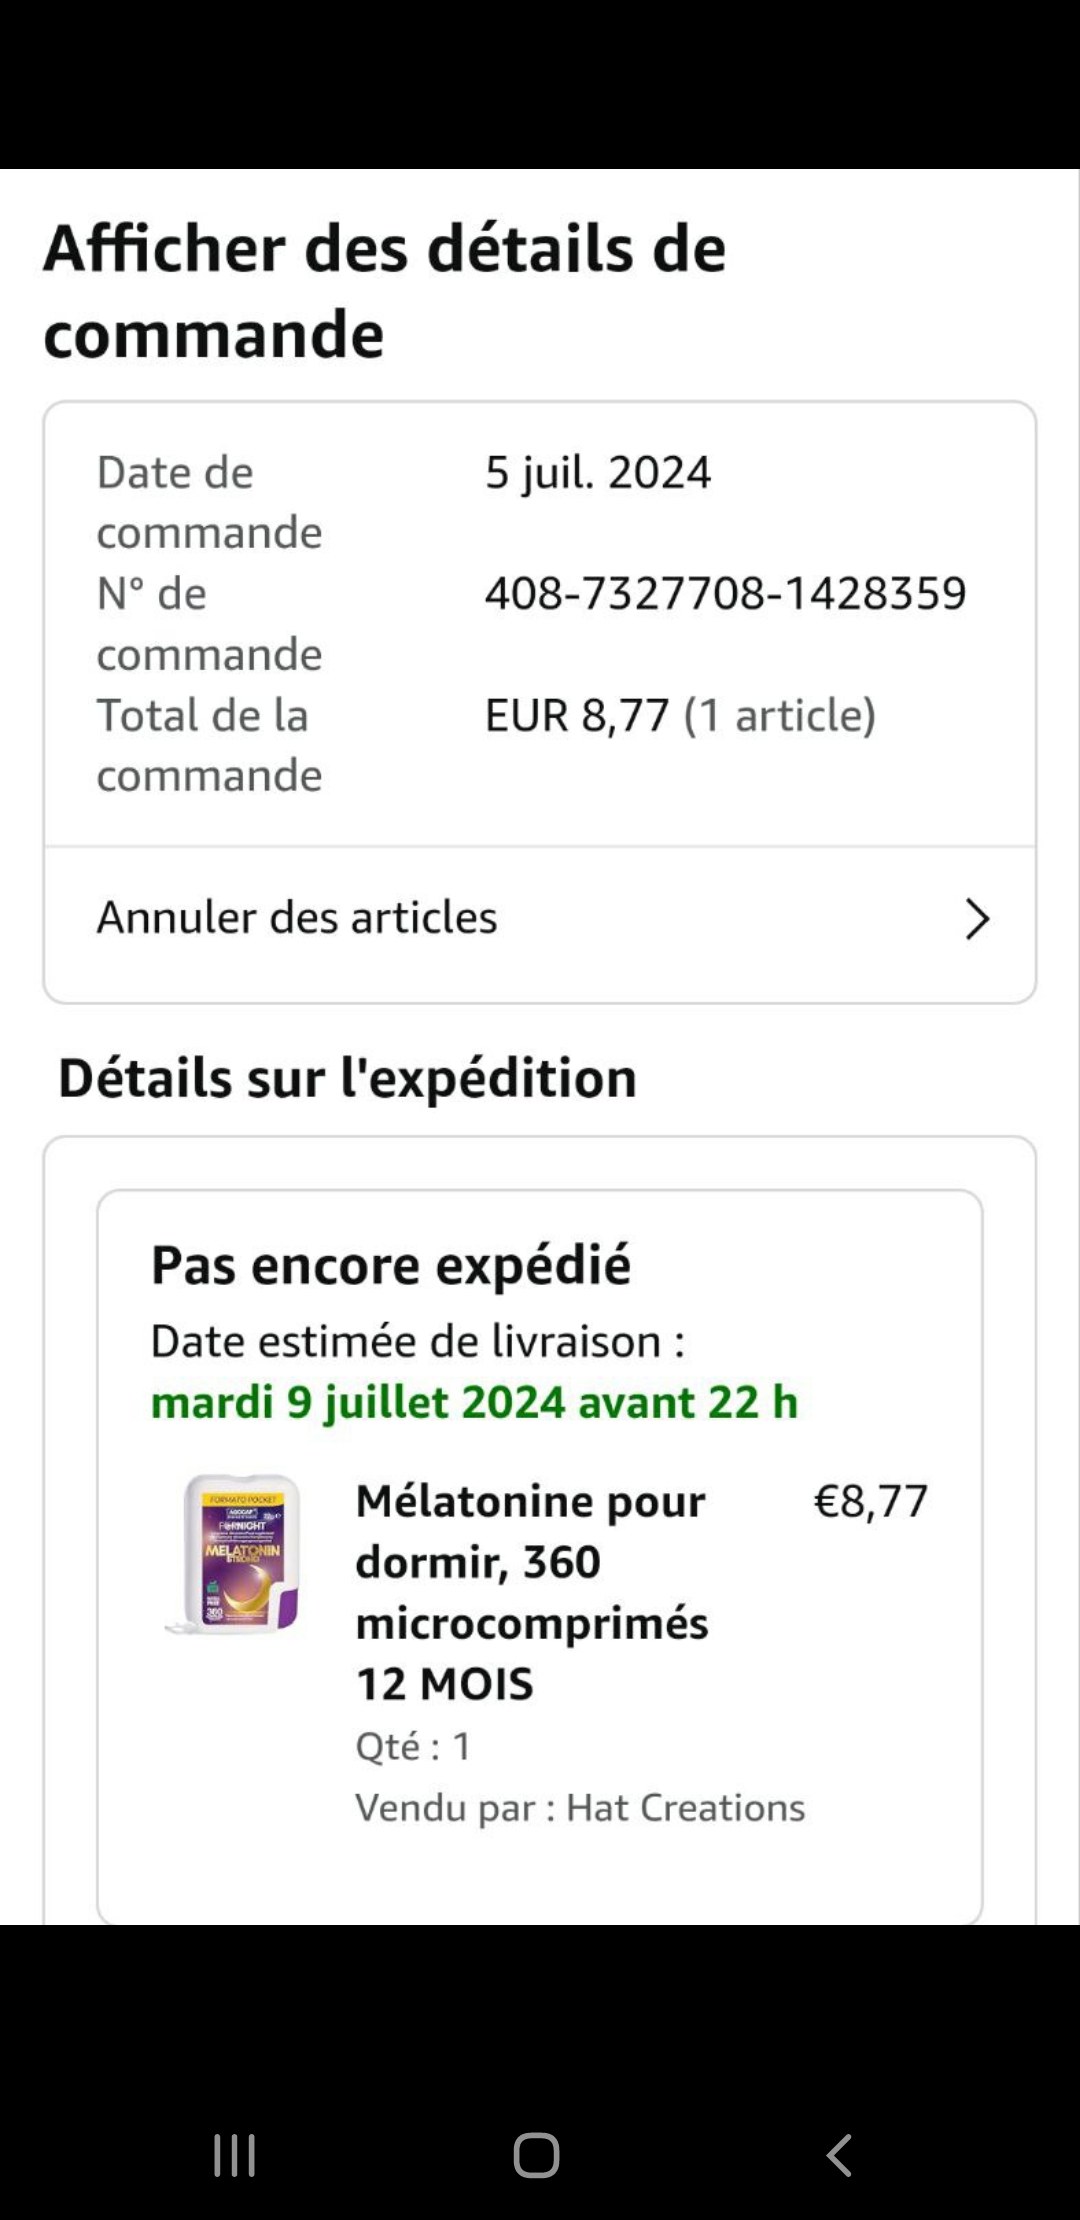Tap the mardi 9 juillet delivery date
This screenshot has width=1080, height=2220.
pos(474,1402)
